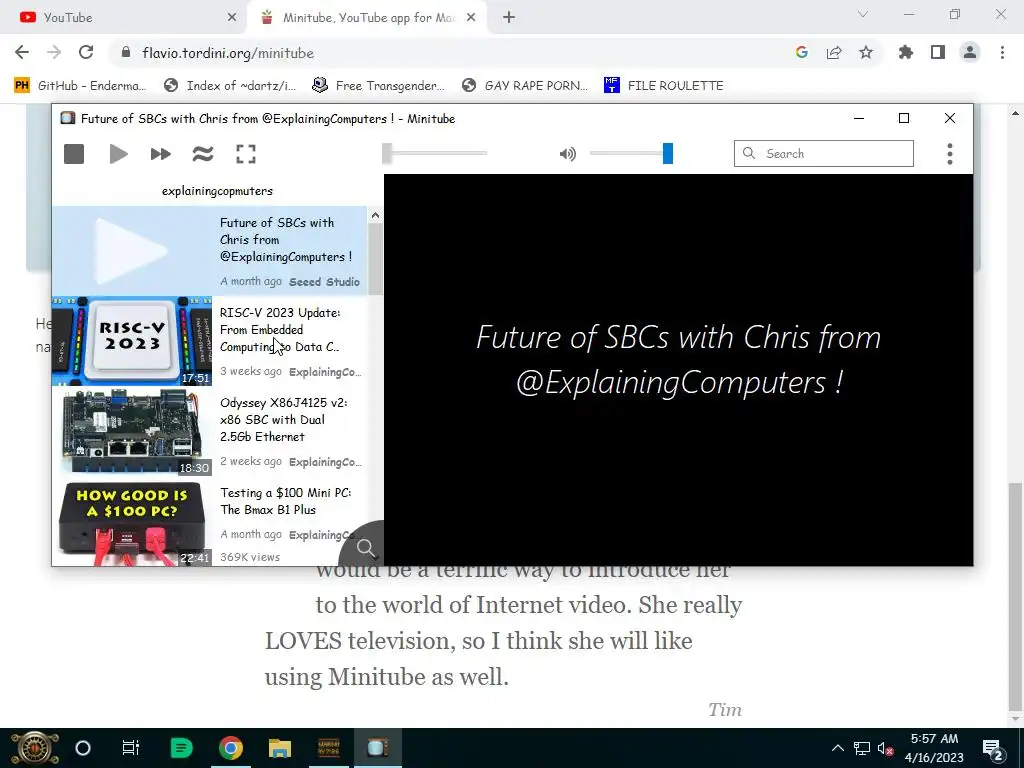Open Cortana search circle on taskbar
The image size is (1024, 768).
point(83,748)
